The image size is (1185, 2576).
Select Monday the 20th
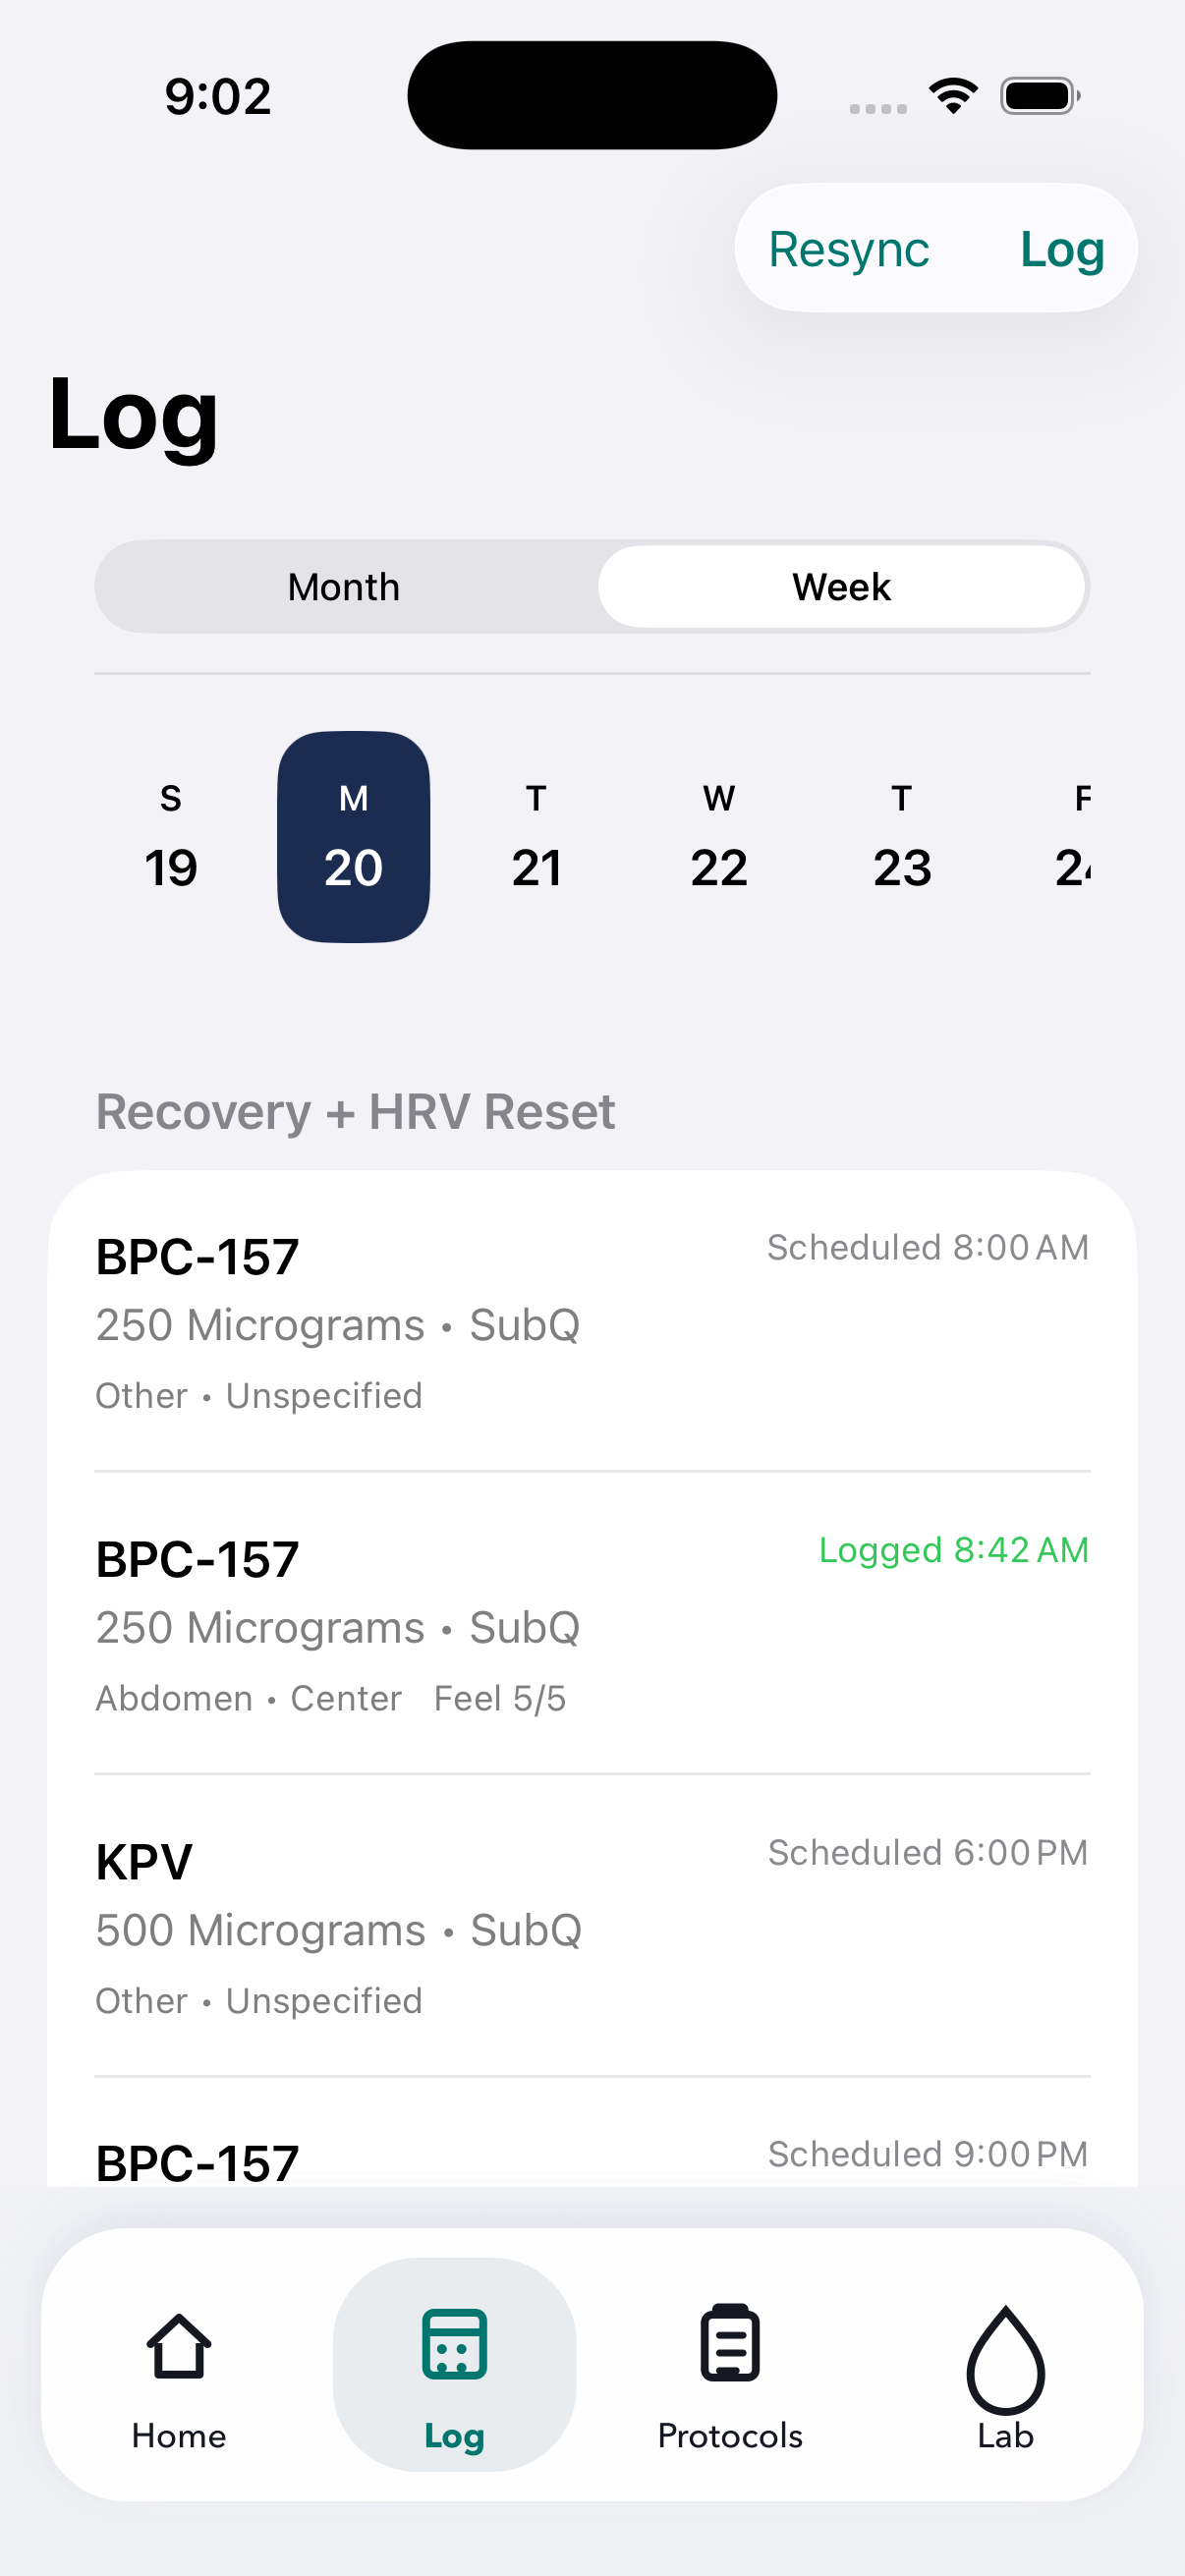tap(354, 837)
